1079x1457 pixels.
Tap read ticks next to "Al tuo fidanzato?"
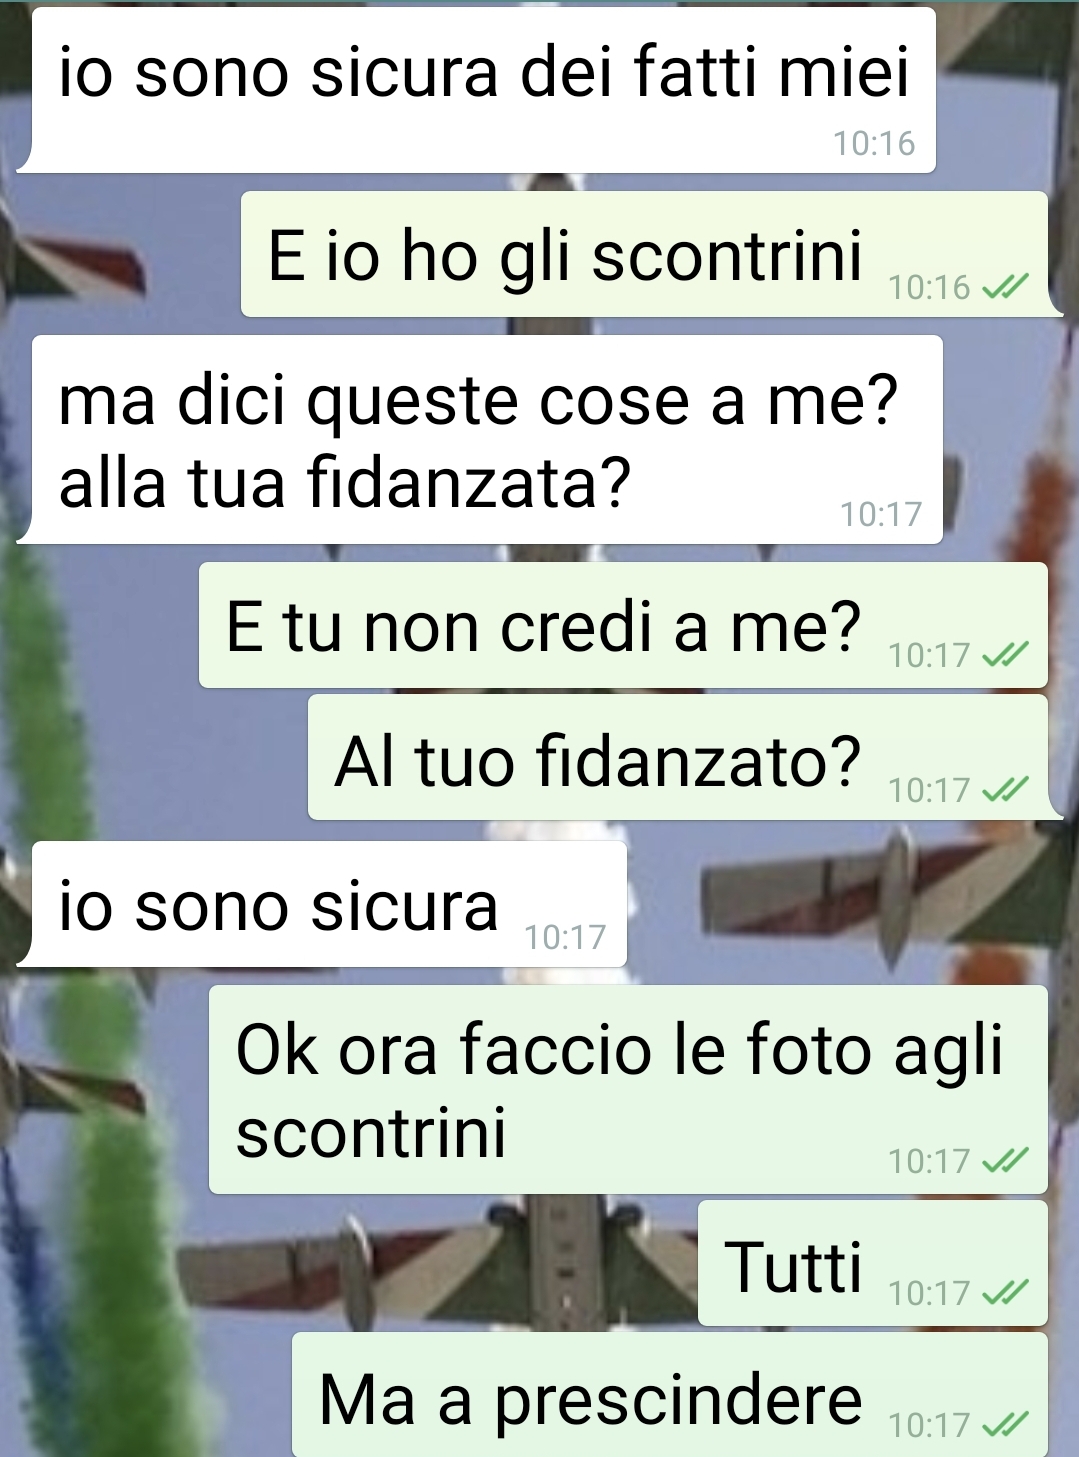[1004, 790]
